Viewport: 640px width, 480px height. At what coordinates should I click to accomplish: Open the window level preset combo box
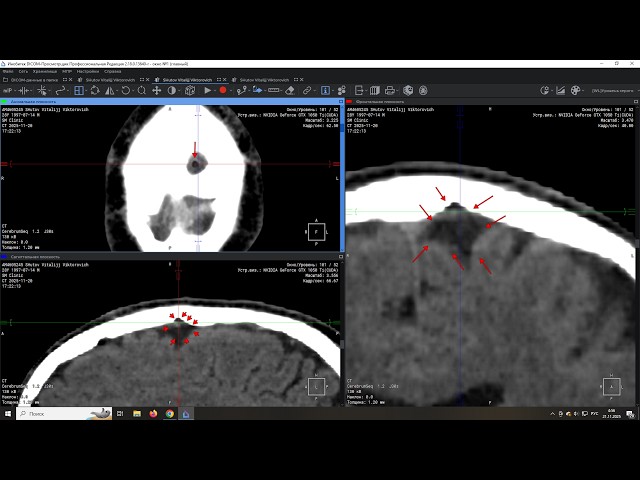click(615, 91)
